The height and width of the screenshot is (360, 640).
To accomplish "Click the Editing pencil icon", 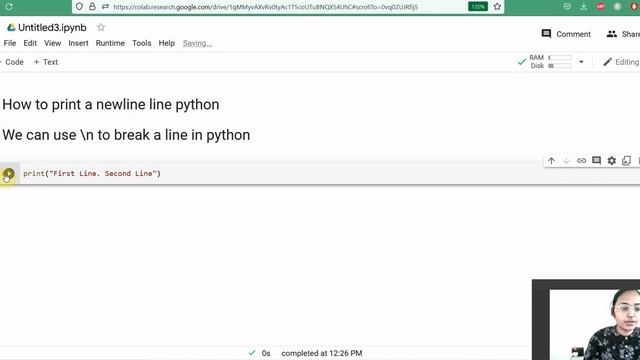I will click(x=607, y=62).
